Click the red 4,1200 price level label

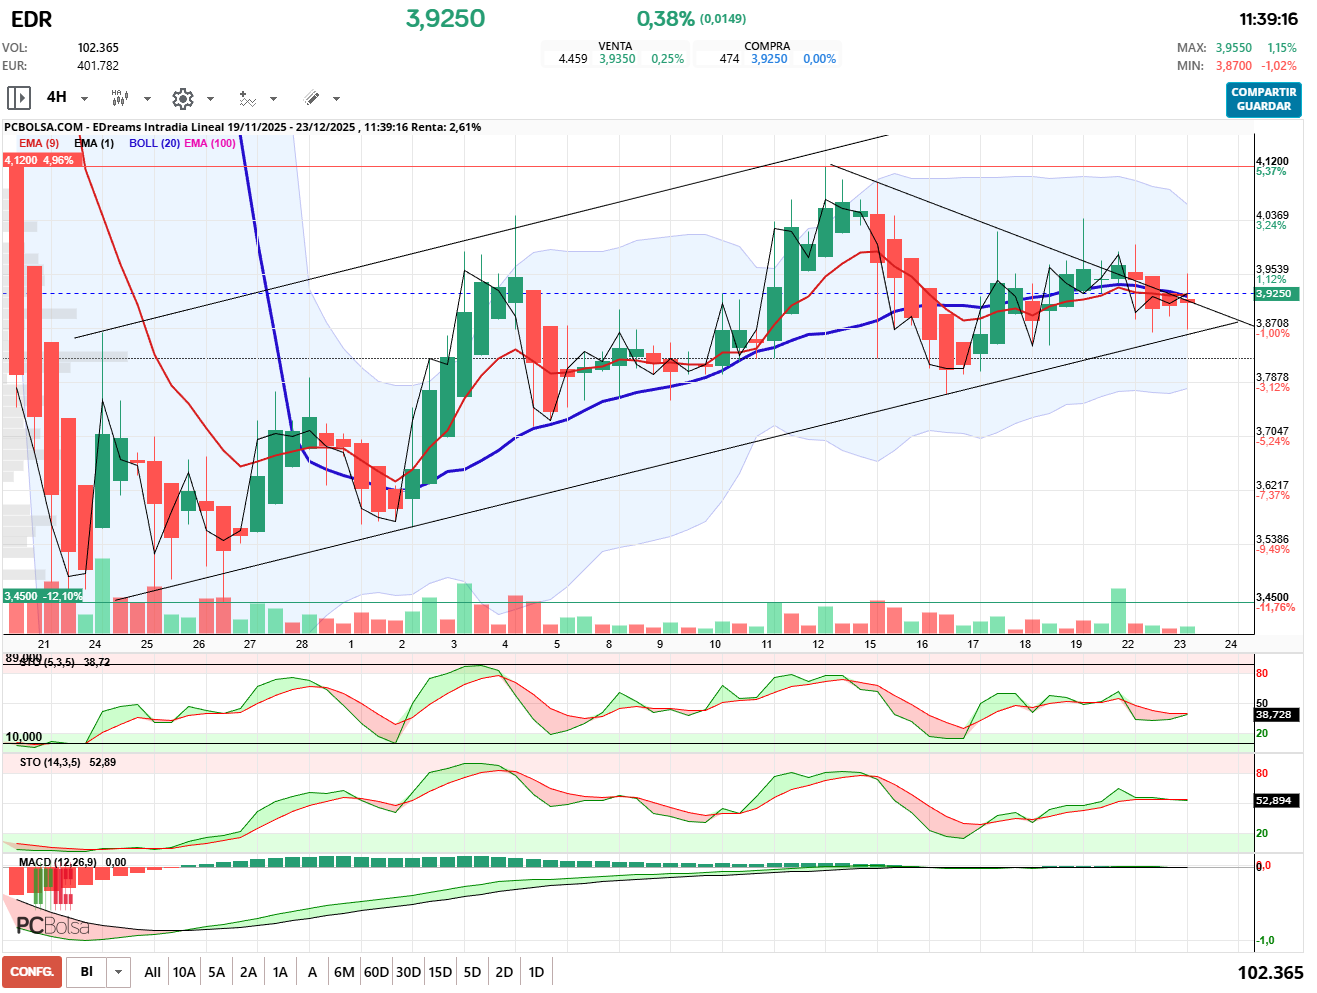(39, 160)
